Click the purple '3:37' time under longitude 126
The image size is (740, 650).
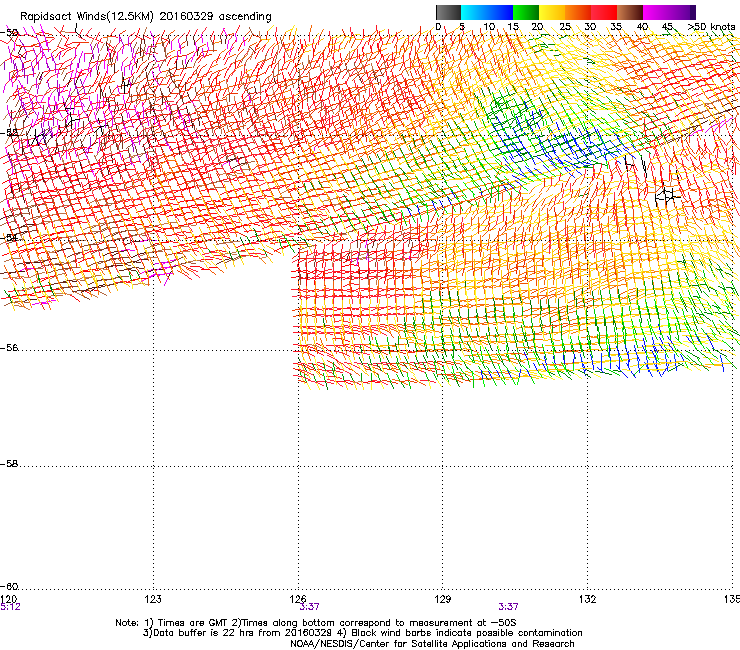[309, 607]
